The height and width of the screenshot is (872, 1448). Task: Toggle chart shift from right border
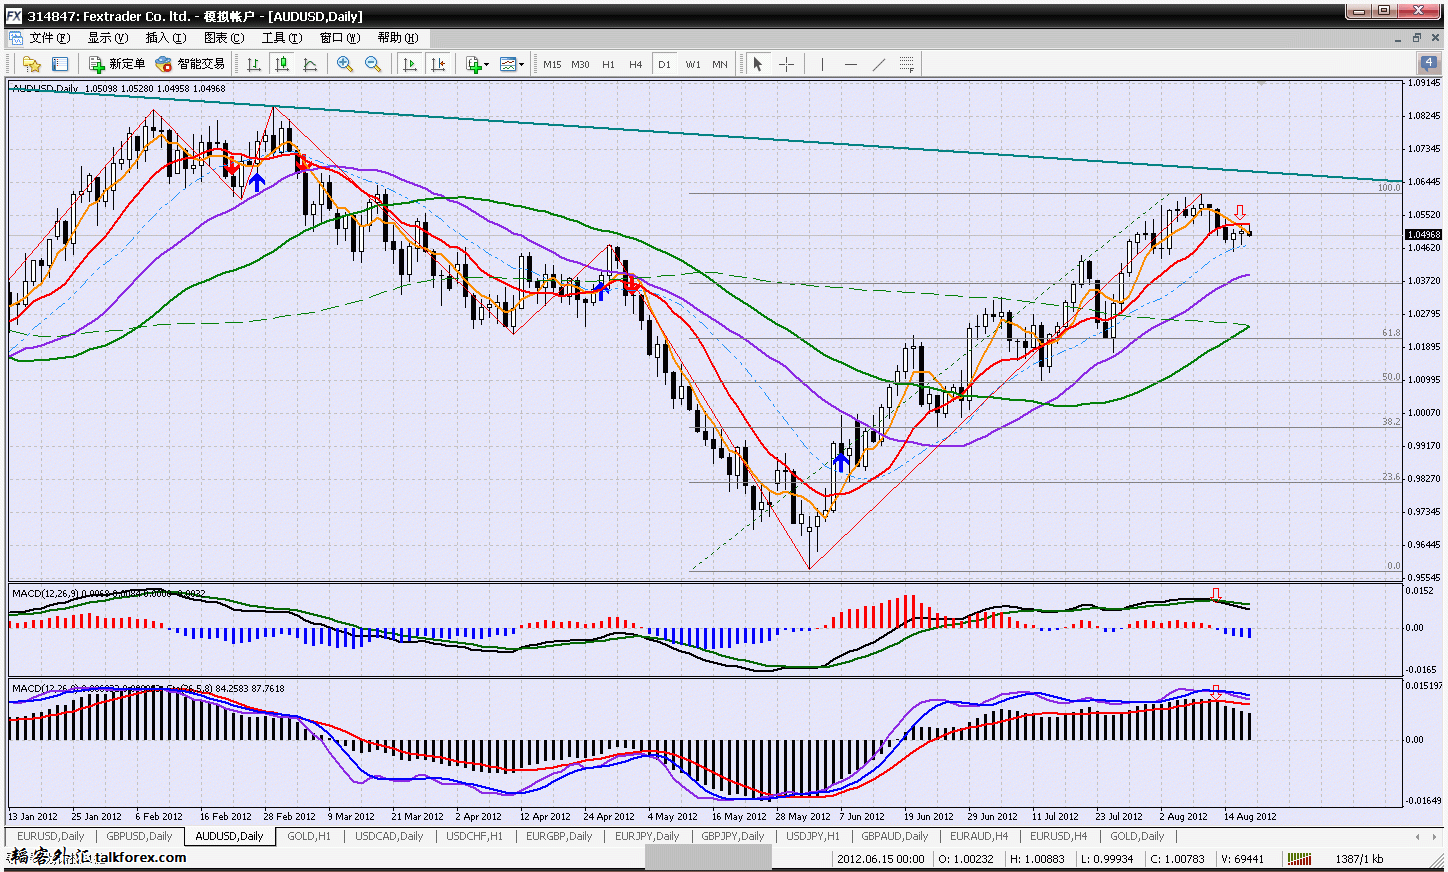(437, 64)
